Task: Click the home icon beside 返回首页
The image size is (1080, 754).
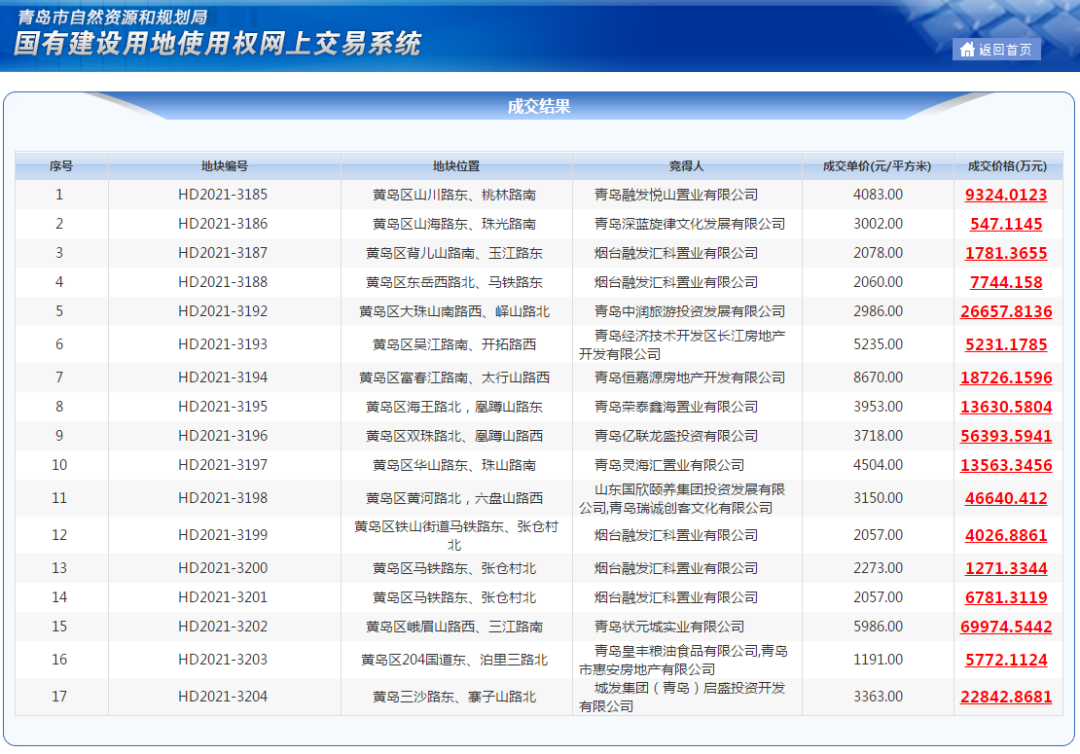Action: coord(968,50)
